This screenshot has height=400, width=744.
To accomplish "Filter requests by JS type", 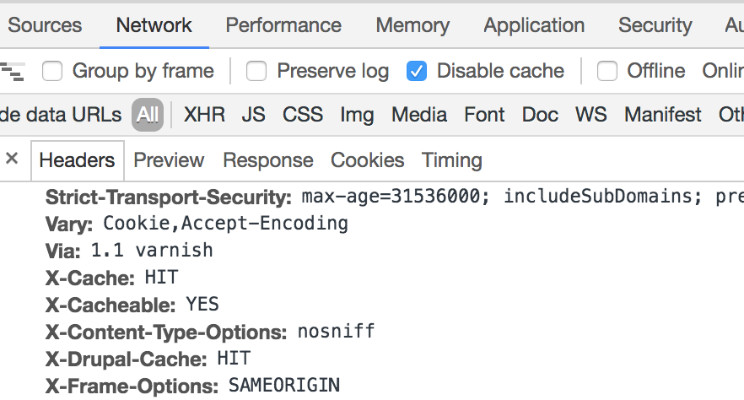I will tap(254, 115).
